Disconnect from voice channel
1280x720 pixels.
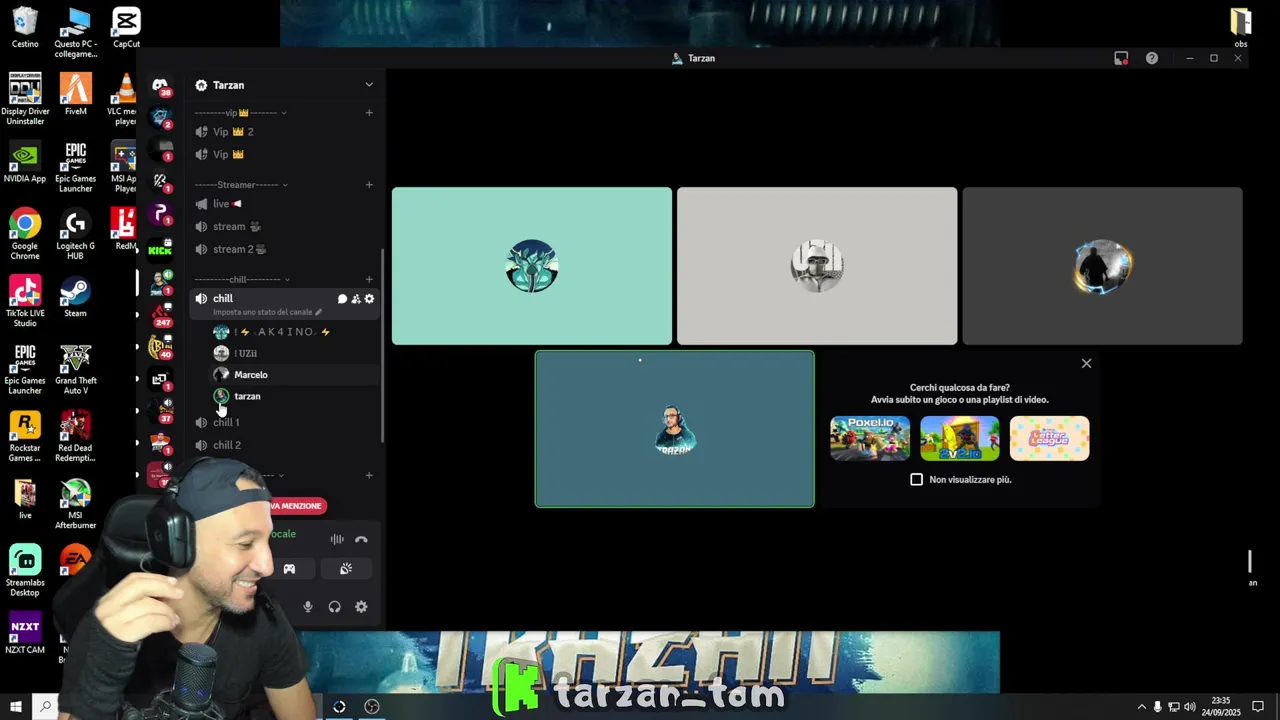361,540
